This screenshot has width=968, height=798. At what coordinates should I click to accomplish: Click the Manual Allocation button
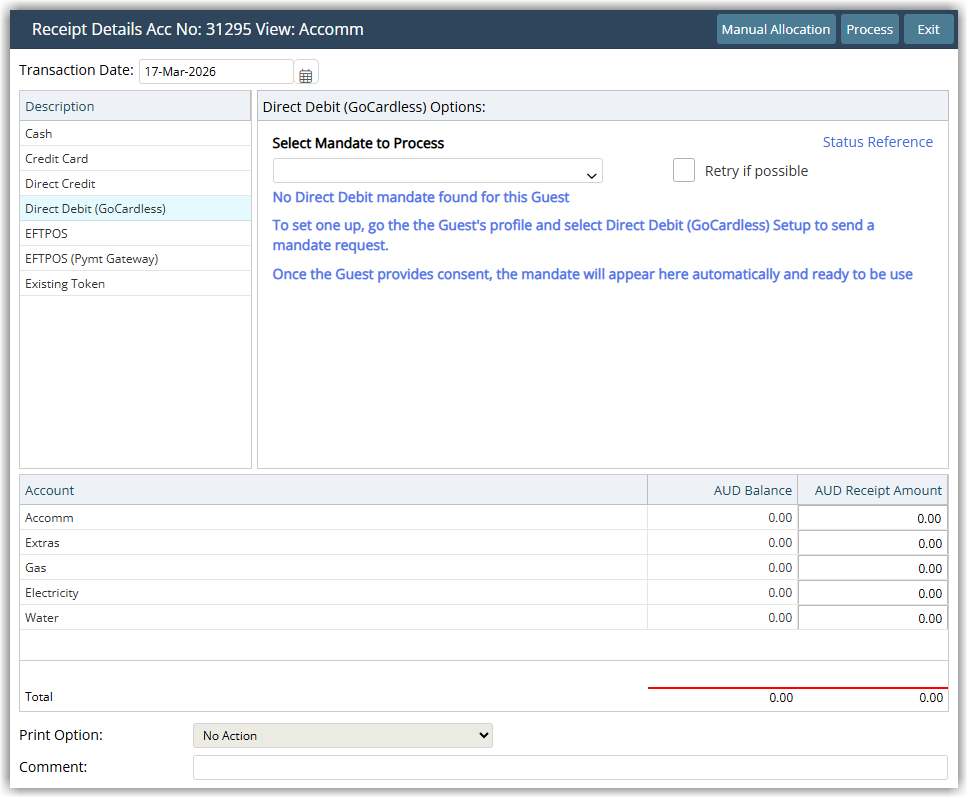coord(775,30)
